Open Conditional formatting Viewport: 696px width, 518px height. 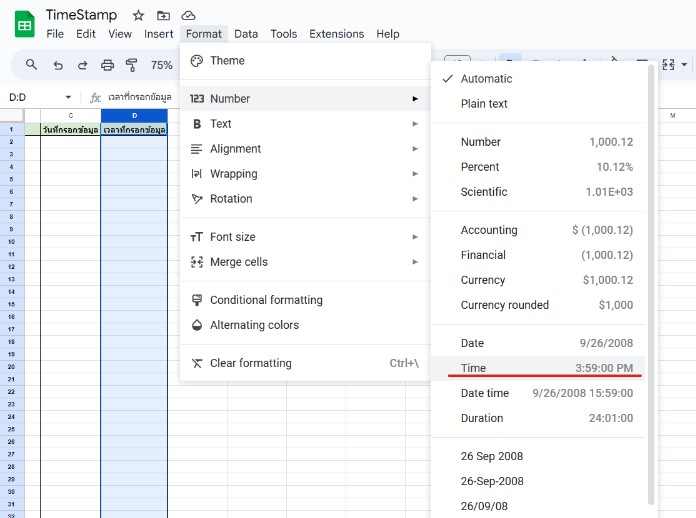pyautogui.click(x=305, y=300)
